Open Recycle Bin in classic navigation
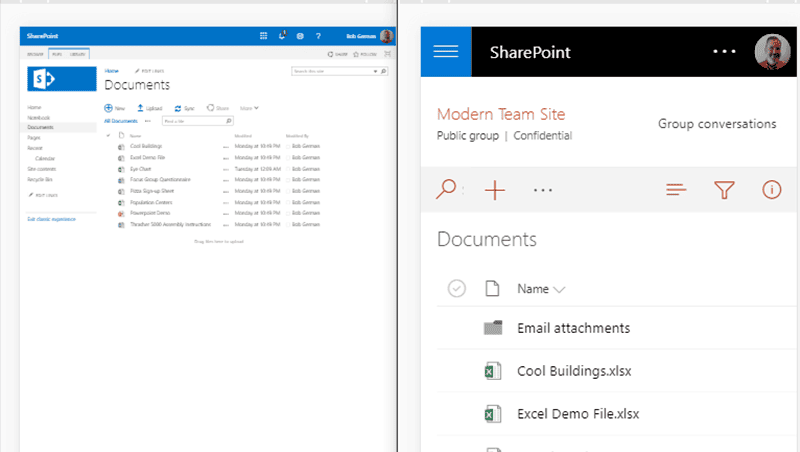 tap(40, 180)
